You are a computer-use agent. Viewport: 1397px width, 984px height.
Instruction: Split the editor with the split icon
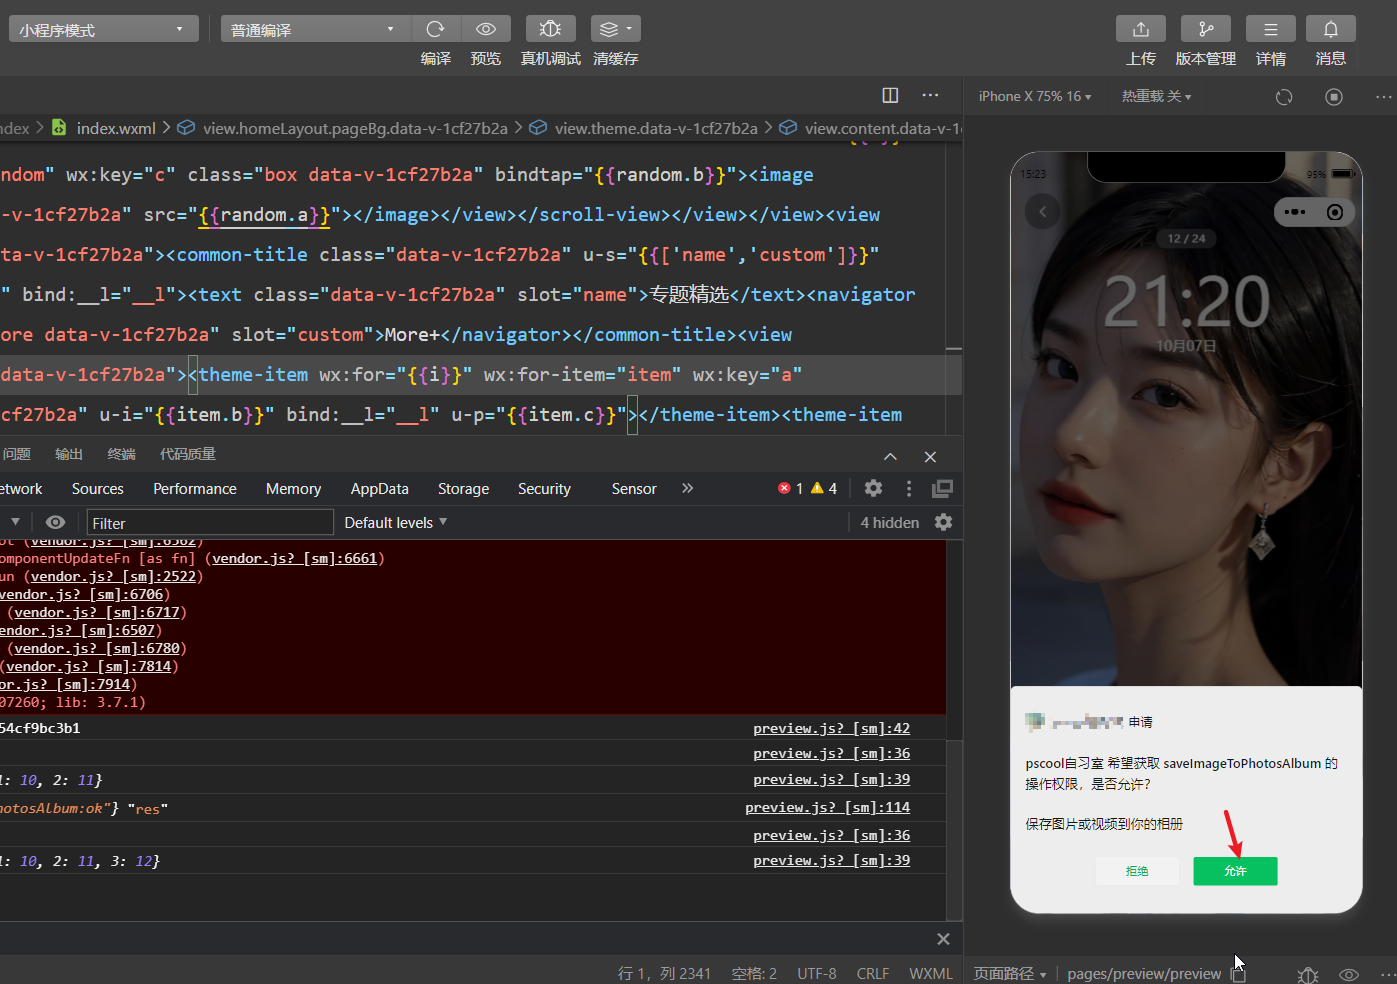890,95
